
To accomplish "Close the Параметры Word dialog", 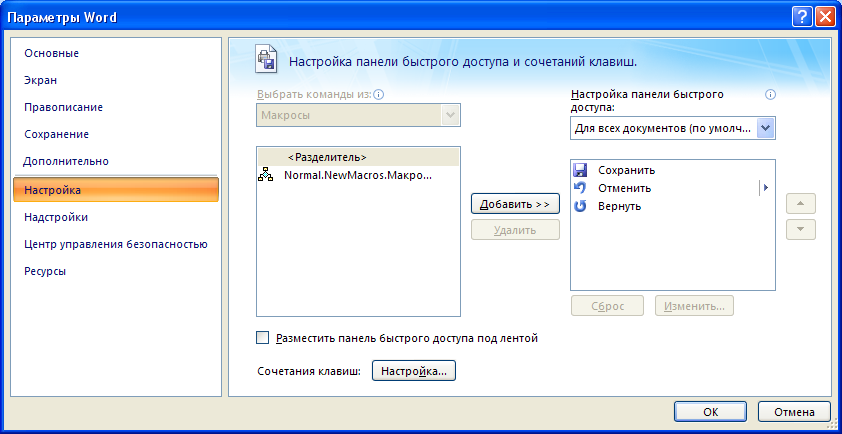I will coord(824,17).
